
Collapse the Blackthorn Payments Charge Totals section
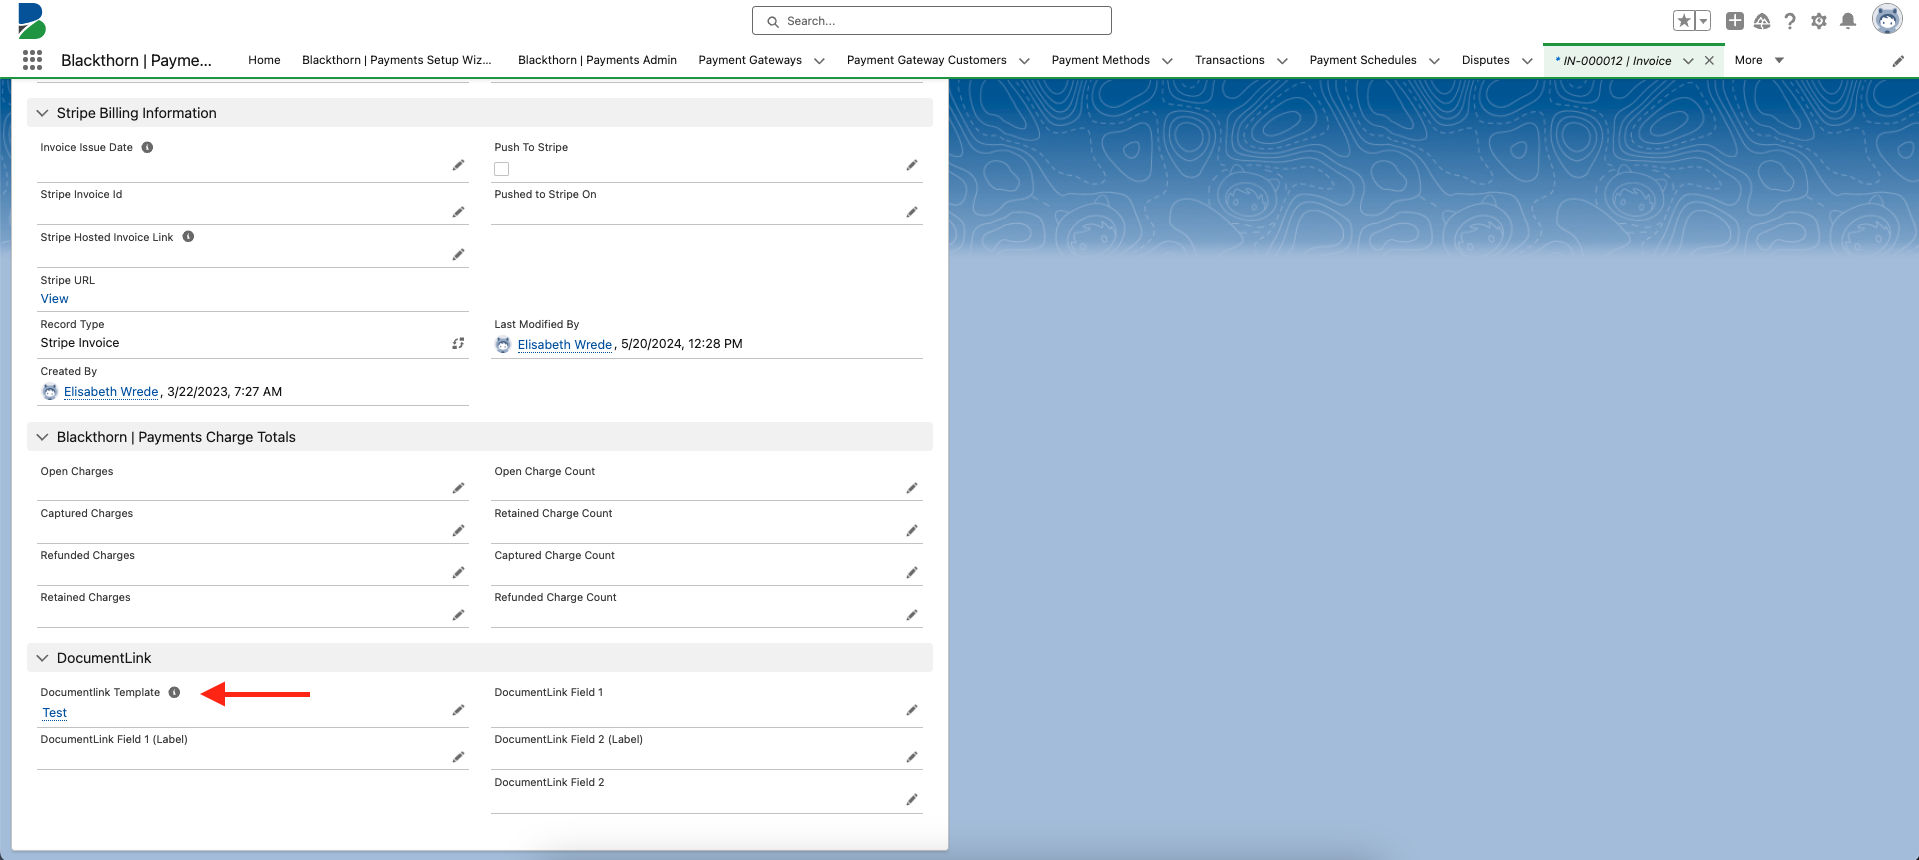click(42, 437)
